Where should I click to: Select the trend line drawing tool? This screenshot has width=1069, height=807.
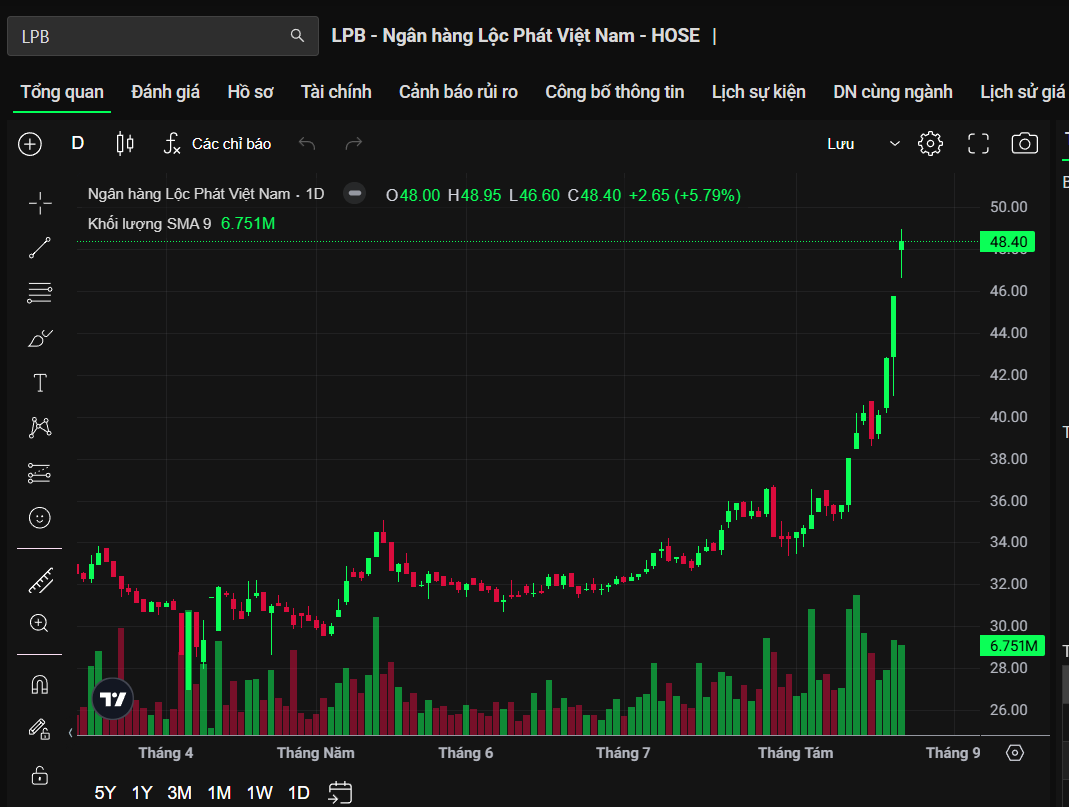click(40, 248)
